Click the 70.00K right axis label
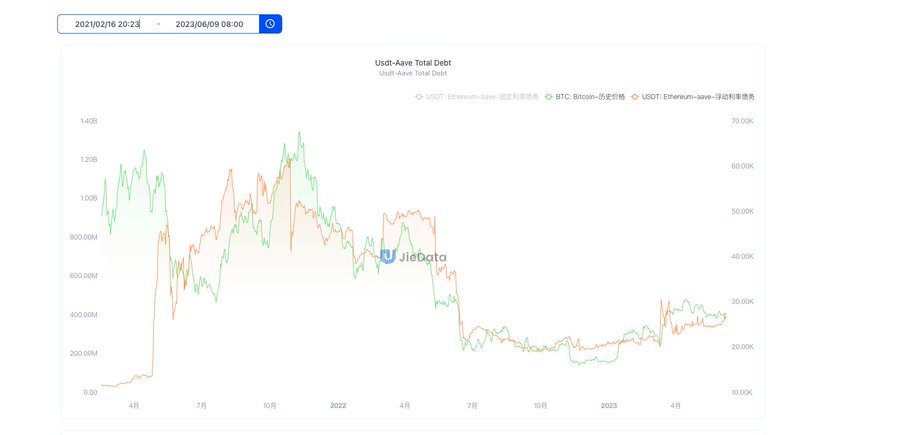The width and height of the screenshot is (900, 435). pyautogui.click(x=742, y=121)
